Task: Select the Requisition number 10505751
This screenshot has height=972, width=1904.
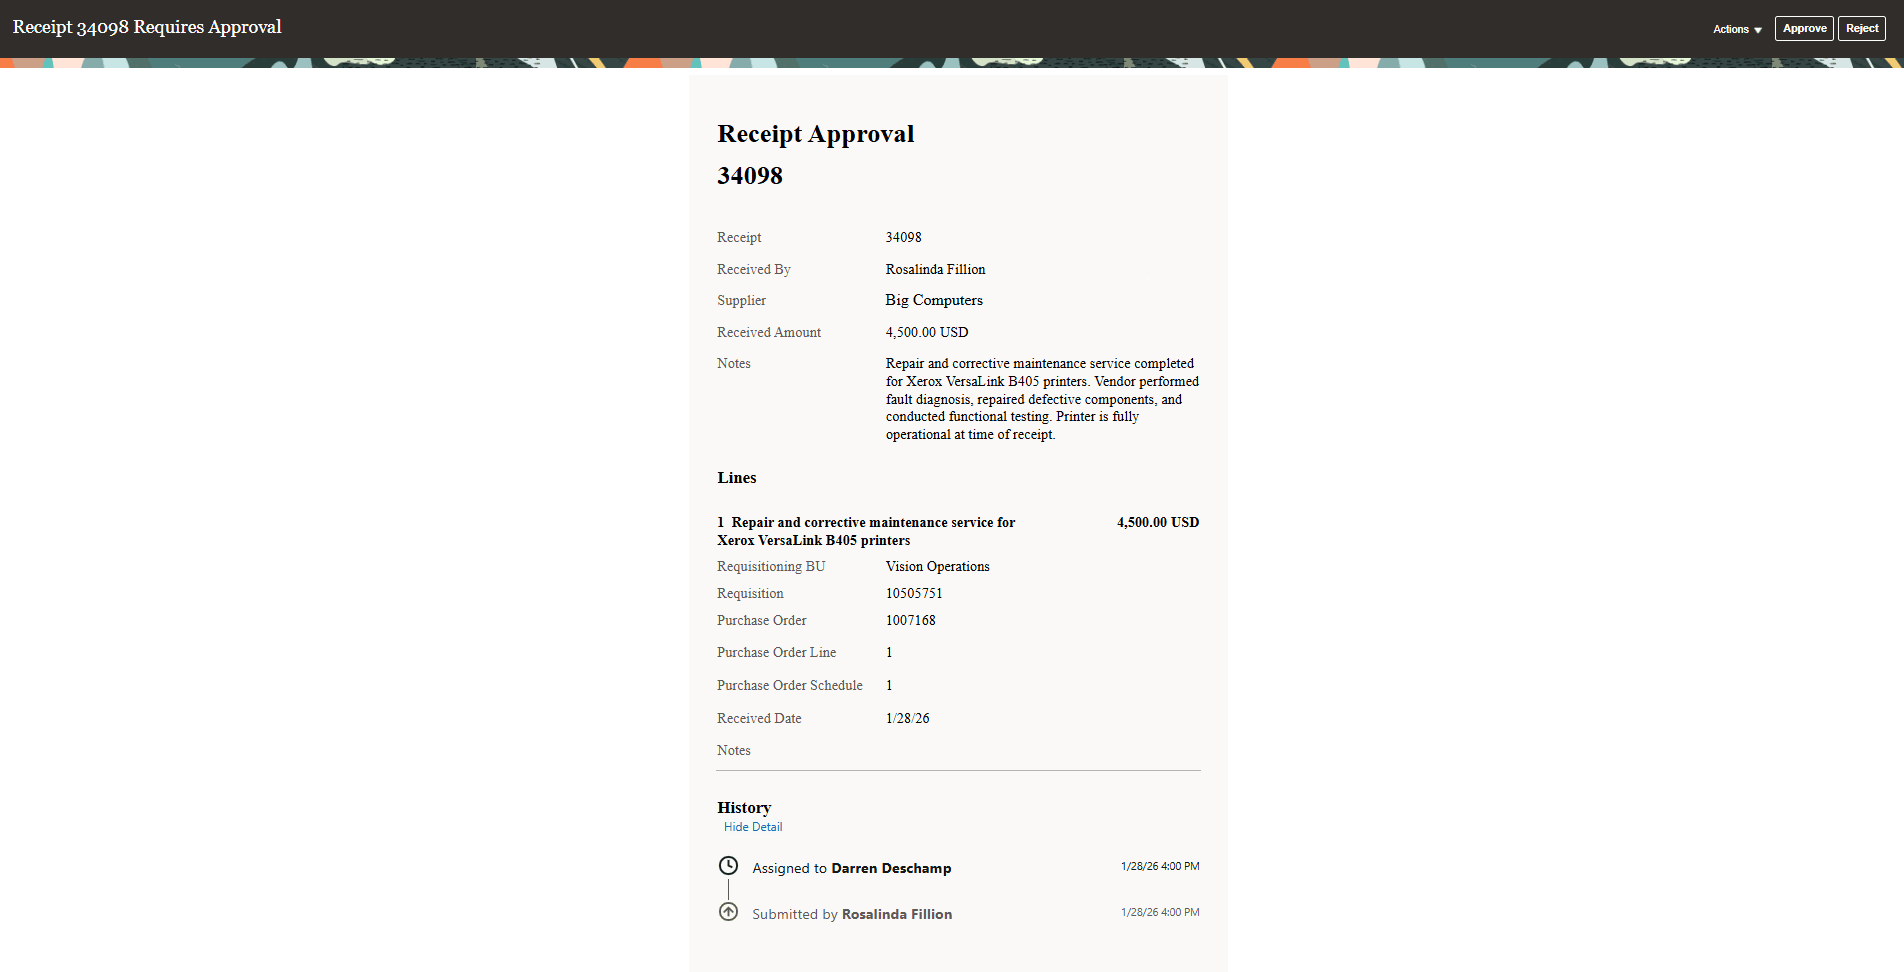Action: click(x=913, y=593)
